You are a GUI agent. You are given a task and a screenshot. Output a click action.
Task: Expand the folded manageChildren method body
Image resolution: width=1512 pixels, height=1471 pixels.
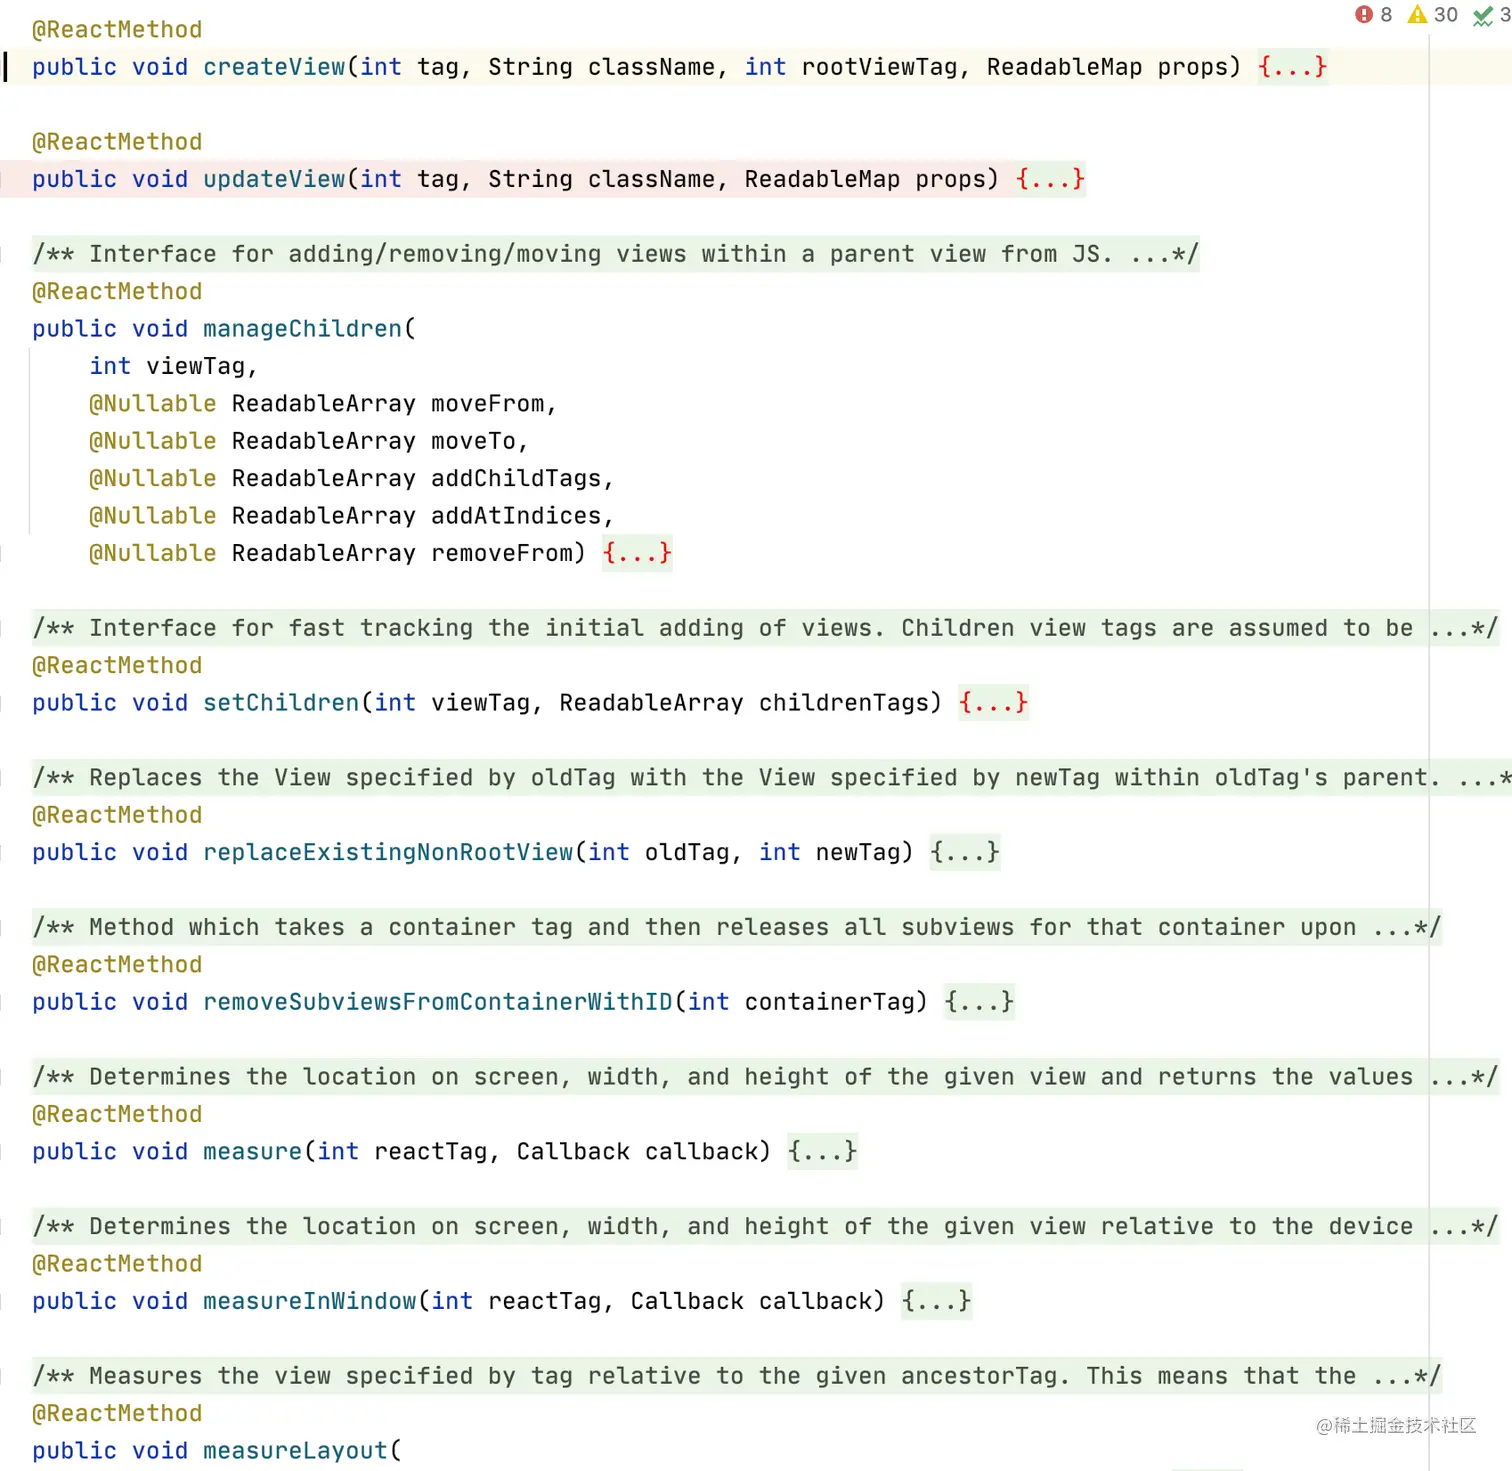[x=637, y=553]
